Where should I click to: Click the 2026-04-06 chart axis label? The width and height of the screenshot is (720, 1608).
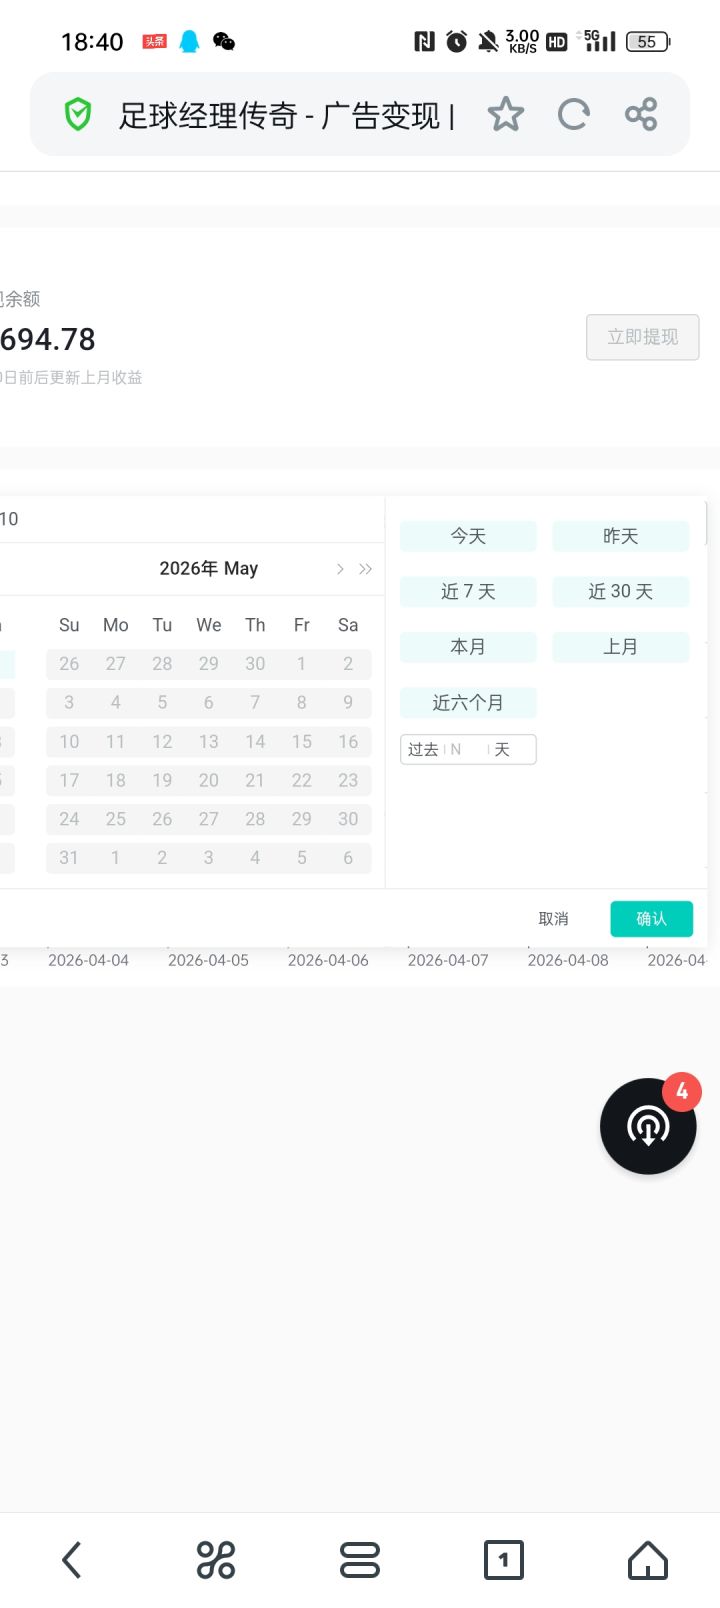(328, 960)
